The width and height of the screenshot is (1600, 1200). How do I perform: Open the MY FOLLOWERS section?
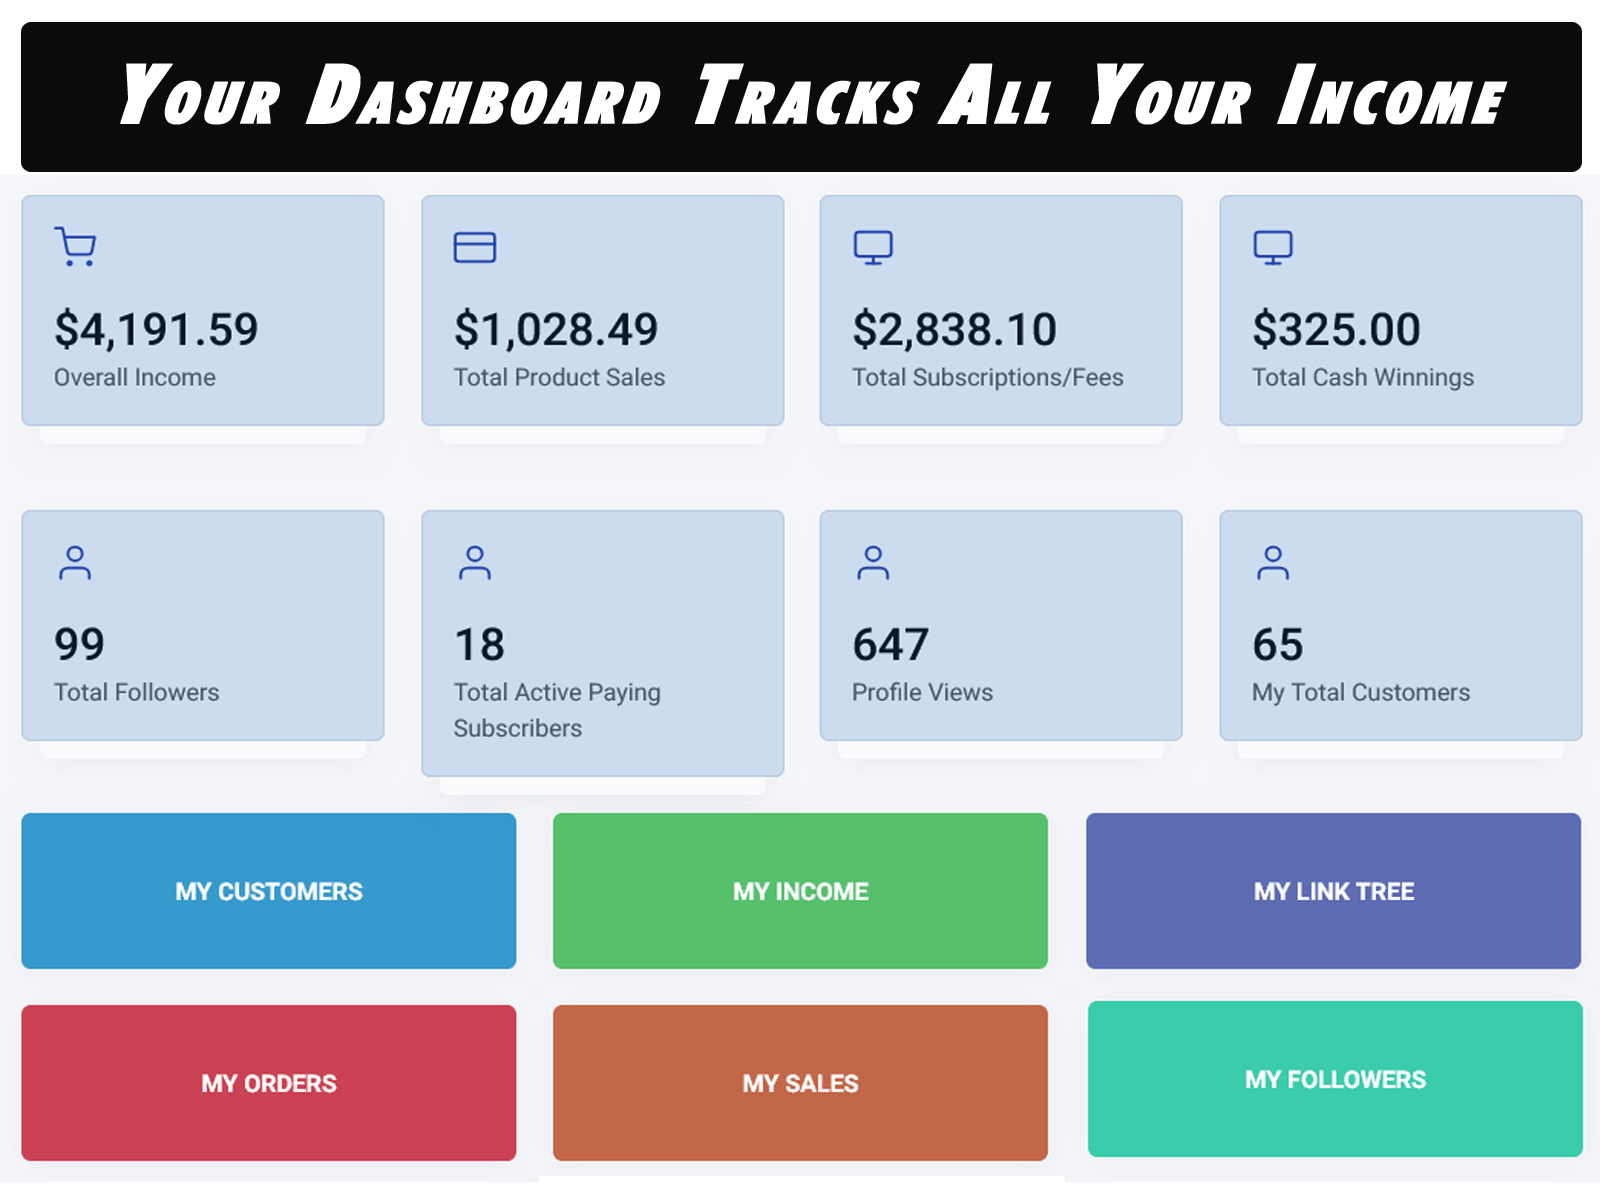coord(1334,1079)
